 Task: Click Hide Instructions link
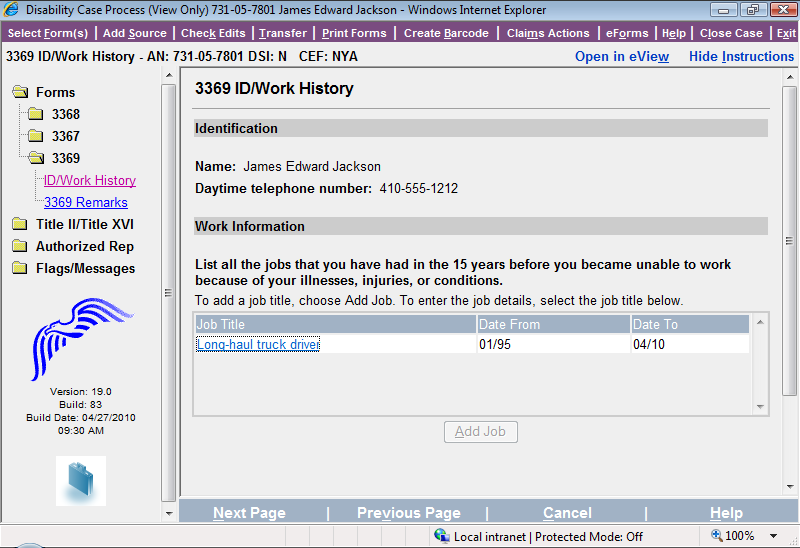pos(741,56)
